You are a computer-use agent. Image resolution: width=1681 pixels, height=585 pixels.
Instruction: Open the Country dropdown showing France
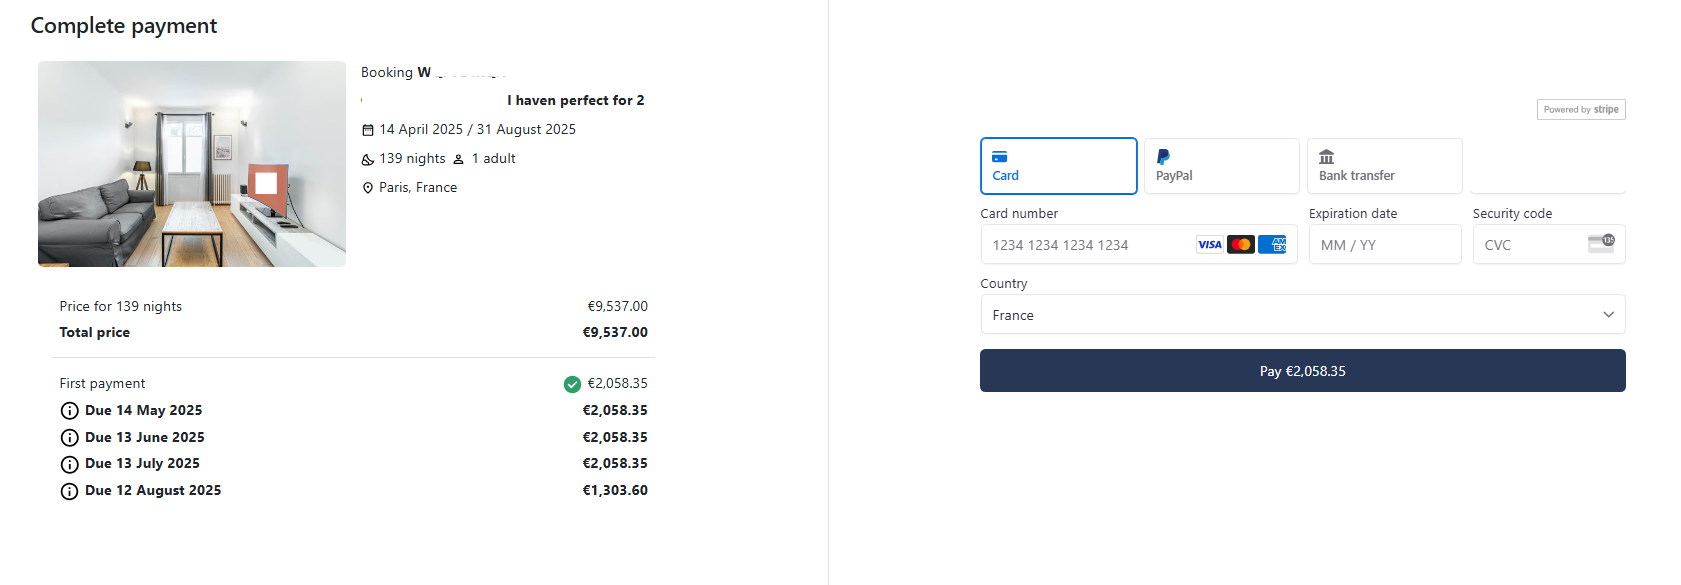[x=1303, y=314]
